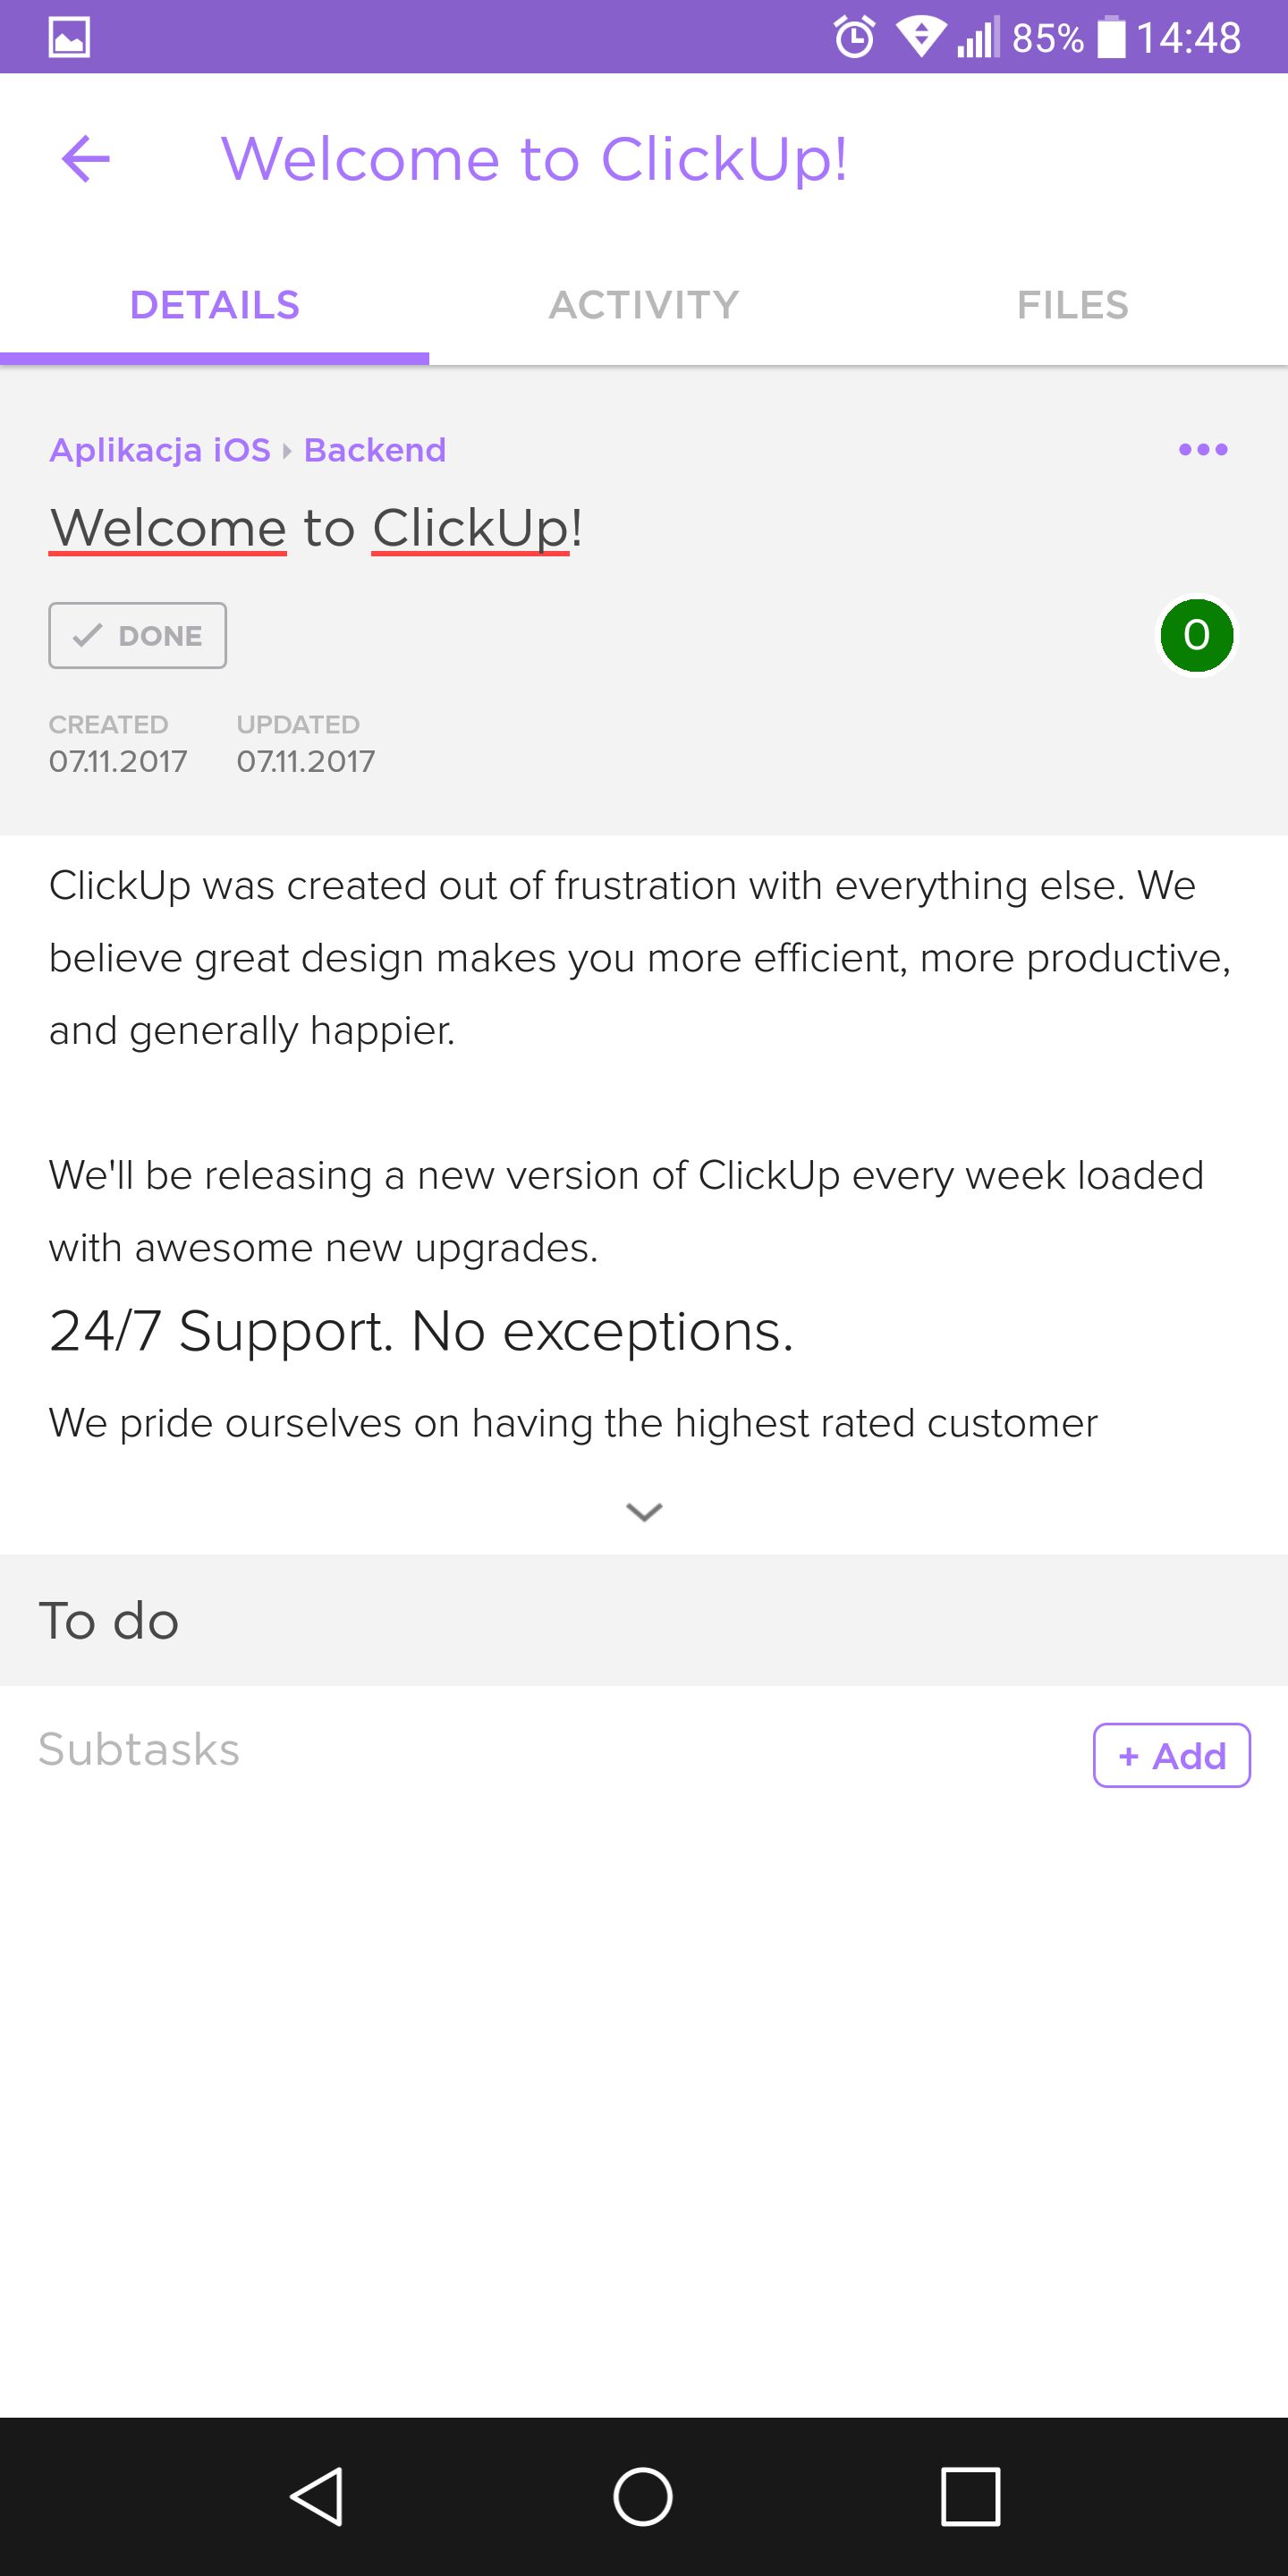
Task: Tap the Android back navigation triangle
Action: (x=318, y=2496)
